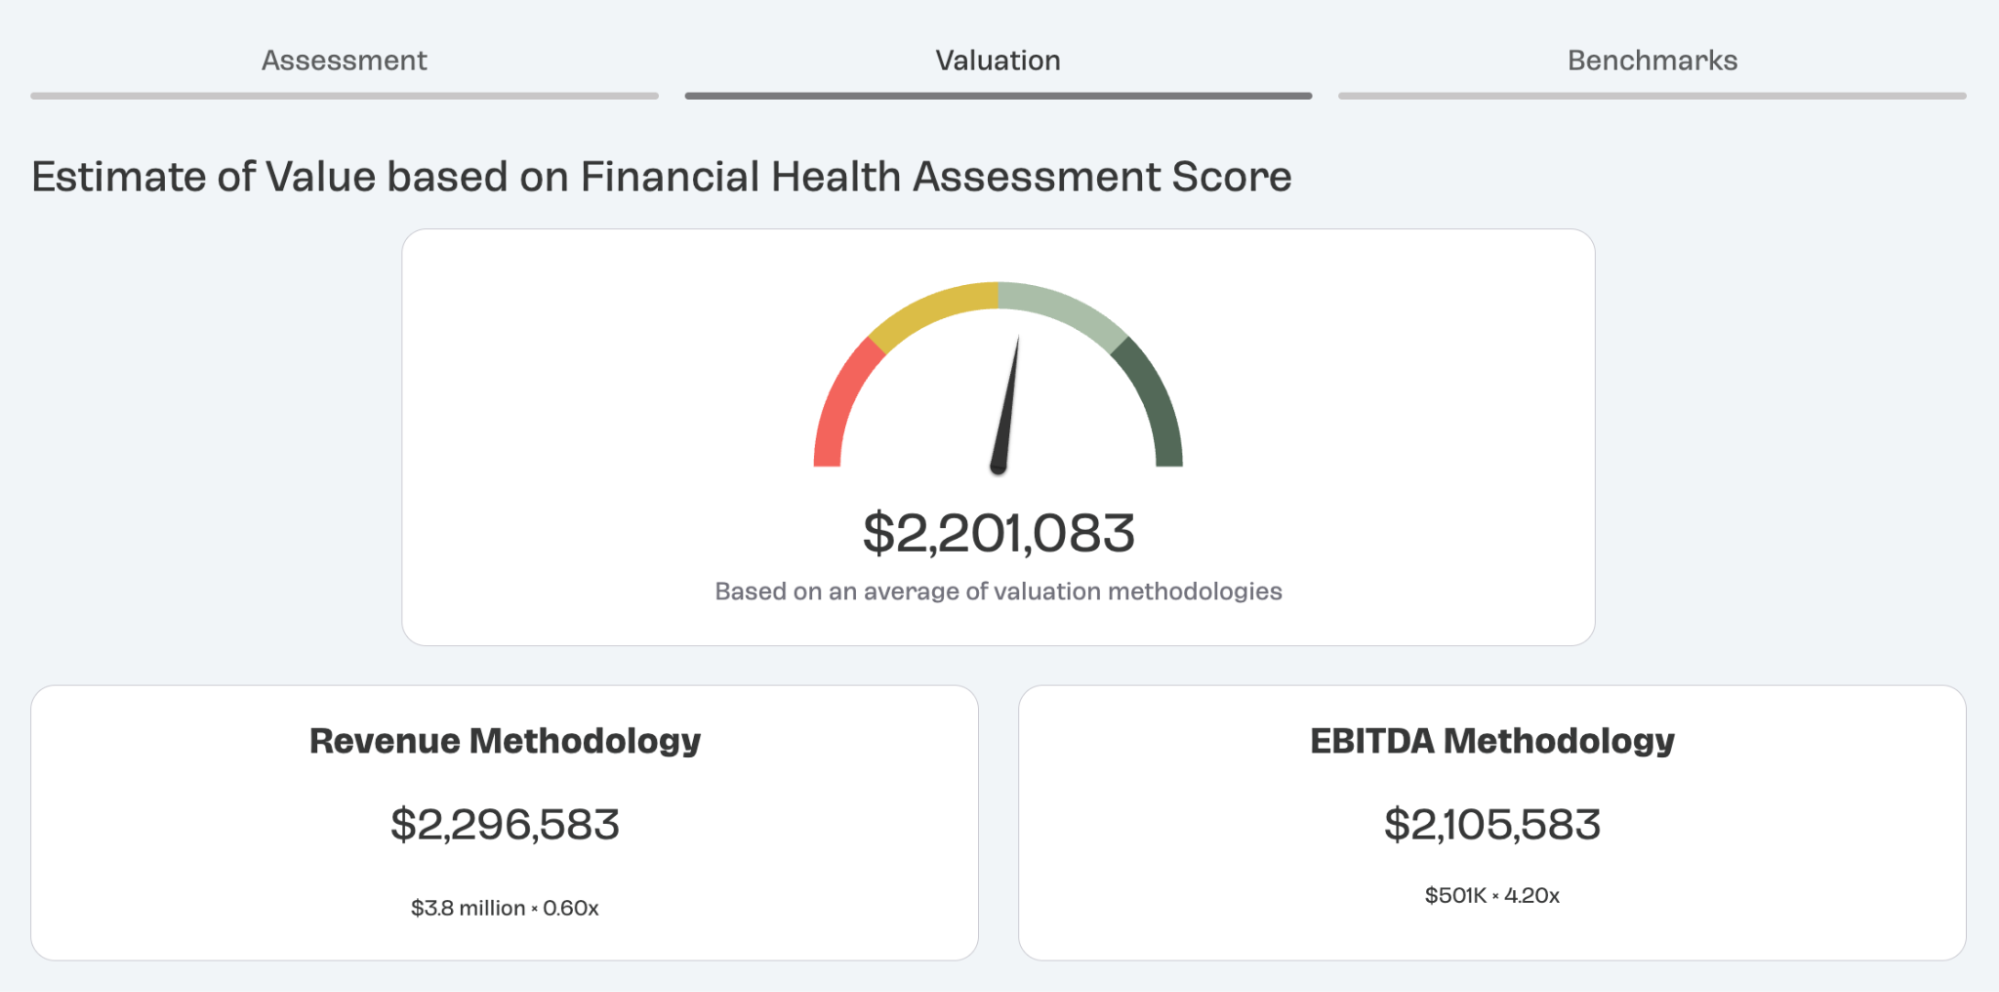Click the Estimate of Value heading
This screenshot has width=1999, height=992.
pos(661,177)
